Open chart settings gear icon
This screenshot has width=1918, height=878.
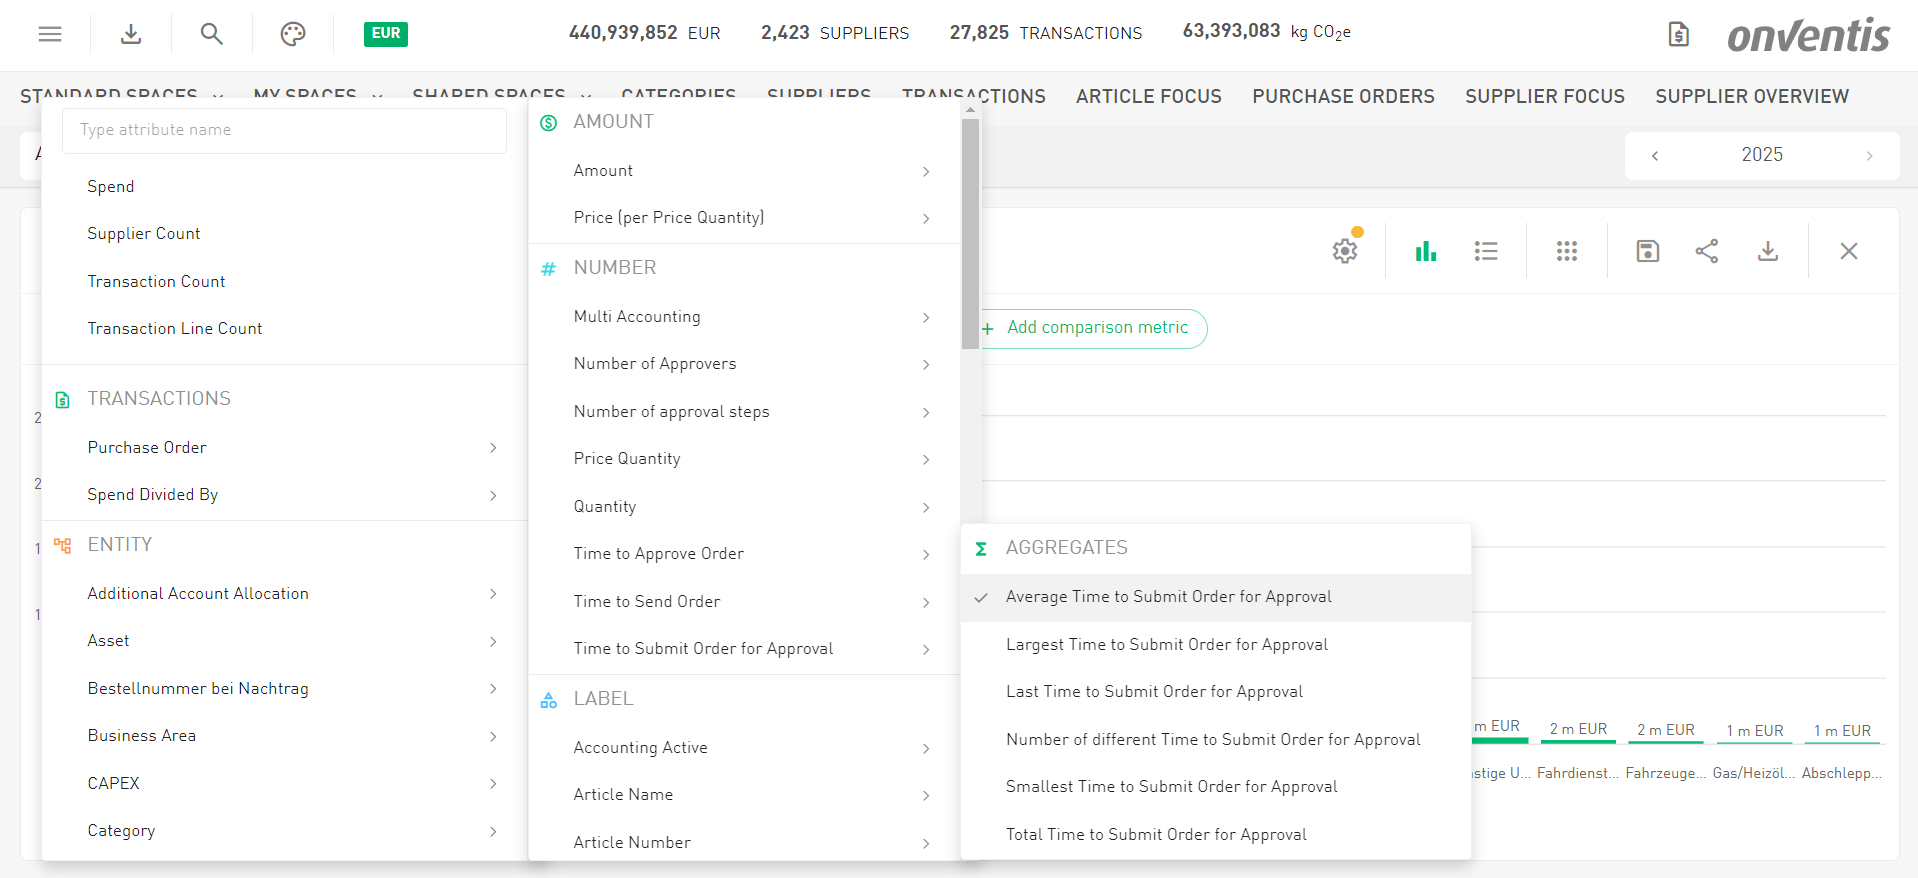[1345, 251]
